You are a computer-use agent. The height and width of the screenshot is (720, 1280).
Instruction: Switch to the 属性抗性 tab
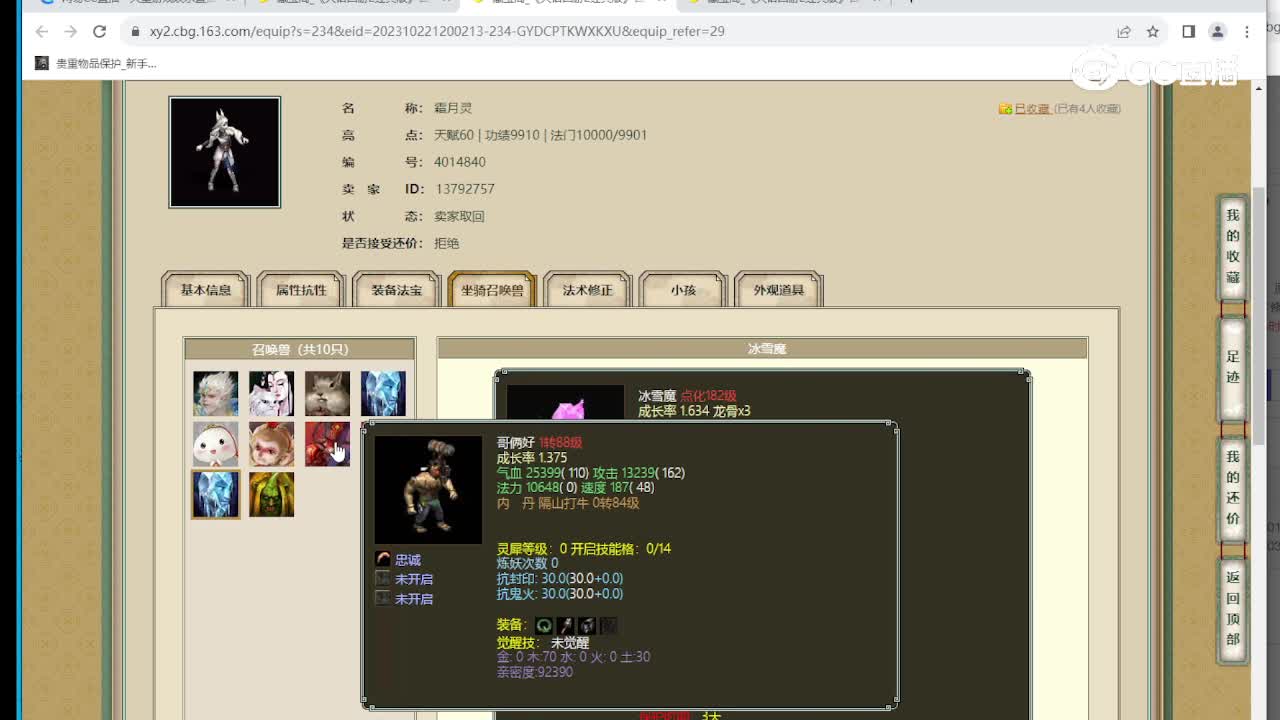coord(301,290)
